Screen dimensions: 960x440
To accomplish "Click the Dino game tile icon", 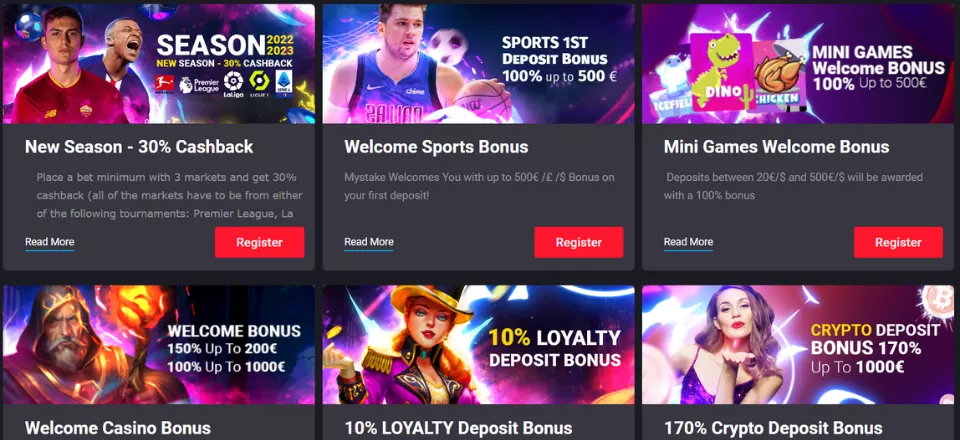I will tap(721, 72).
